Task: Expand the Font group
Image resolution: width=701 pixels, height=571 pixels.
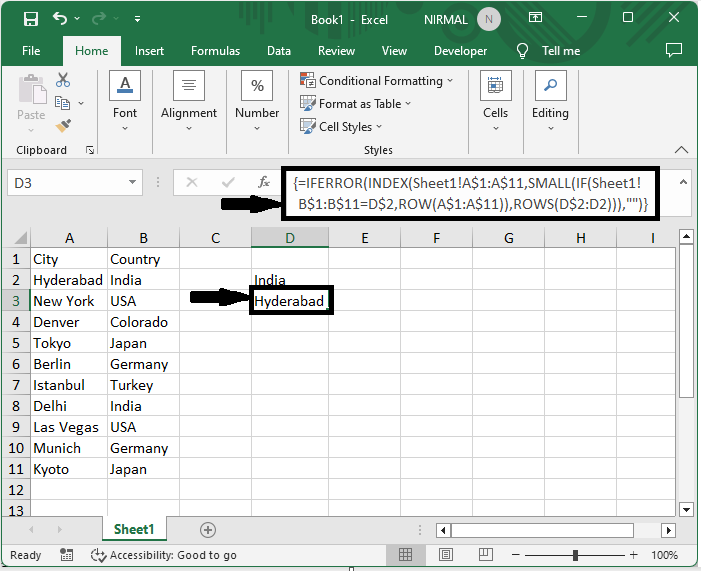Action: 125,101
